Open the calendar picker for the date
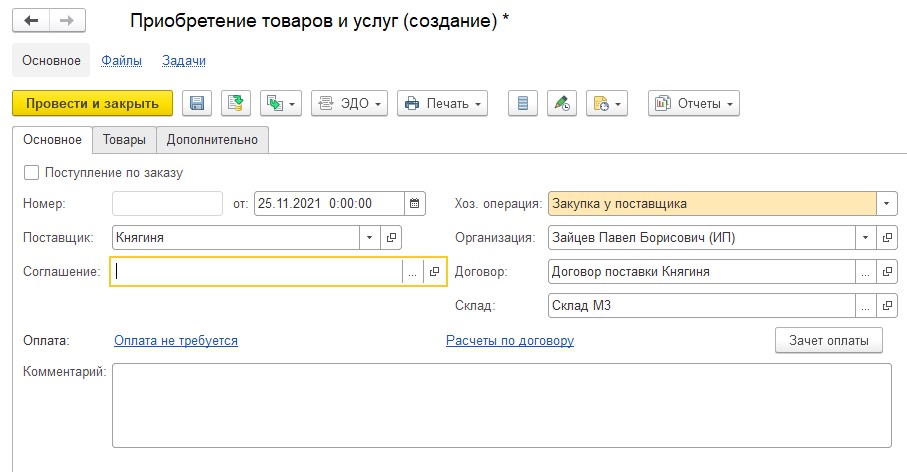The height and width of the screenshot is (472, 907). pyautogui.click(x=415, y=203)
